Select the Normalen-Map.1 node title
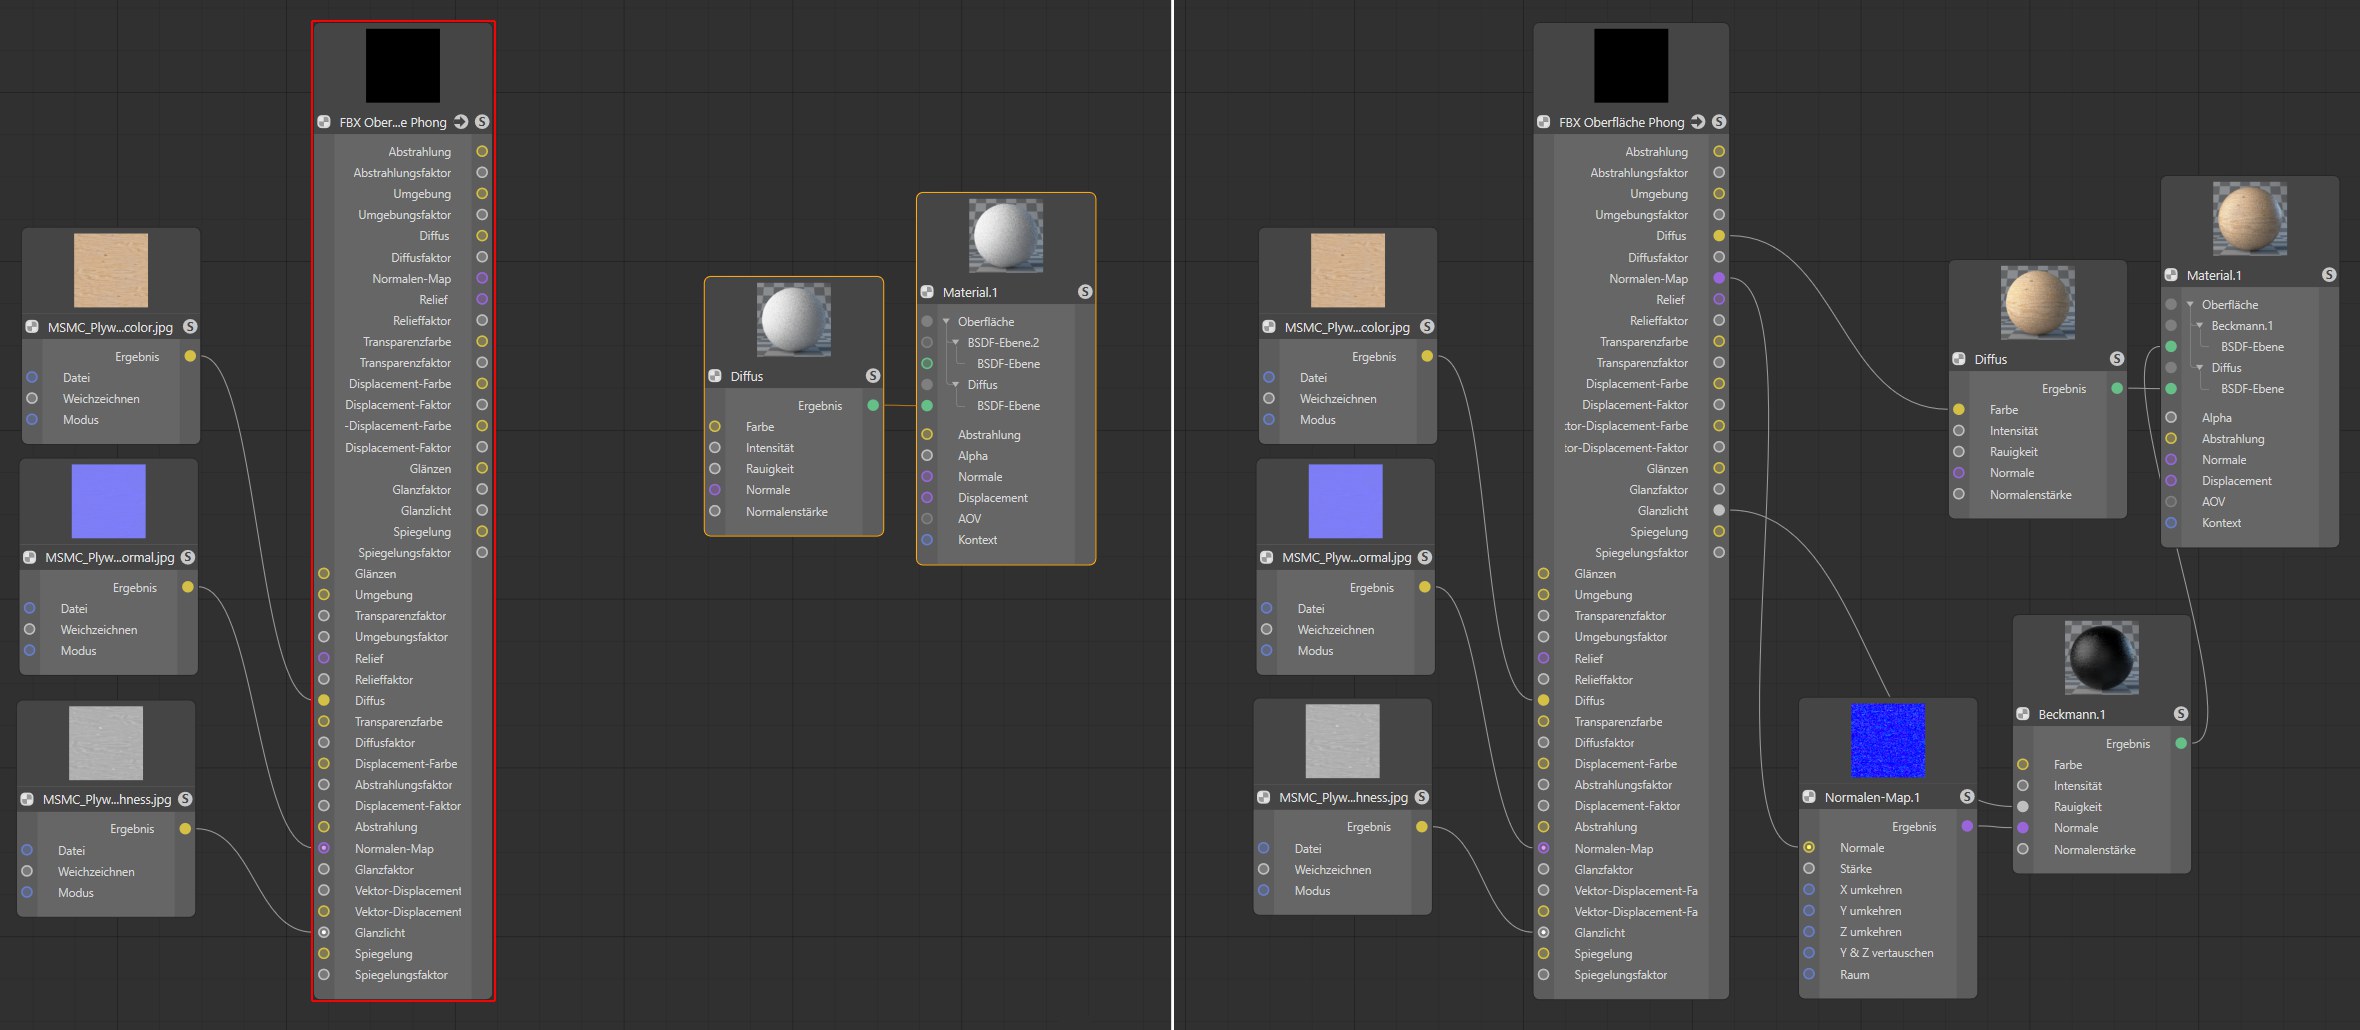This screenshot has height=1030, width=2360. [1871, 797]
